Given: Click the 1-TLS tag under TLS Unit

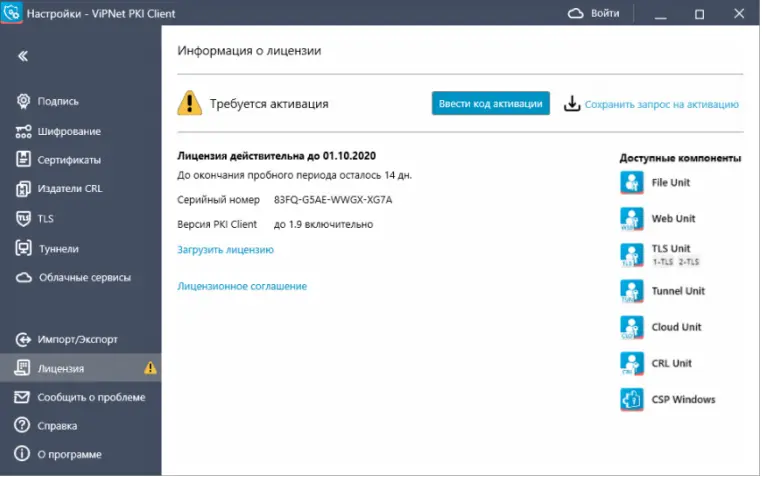Looking at the screenshot, I should [663, 262].
